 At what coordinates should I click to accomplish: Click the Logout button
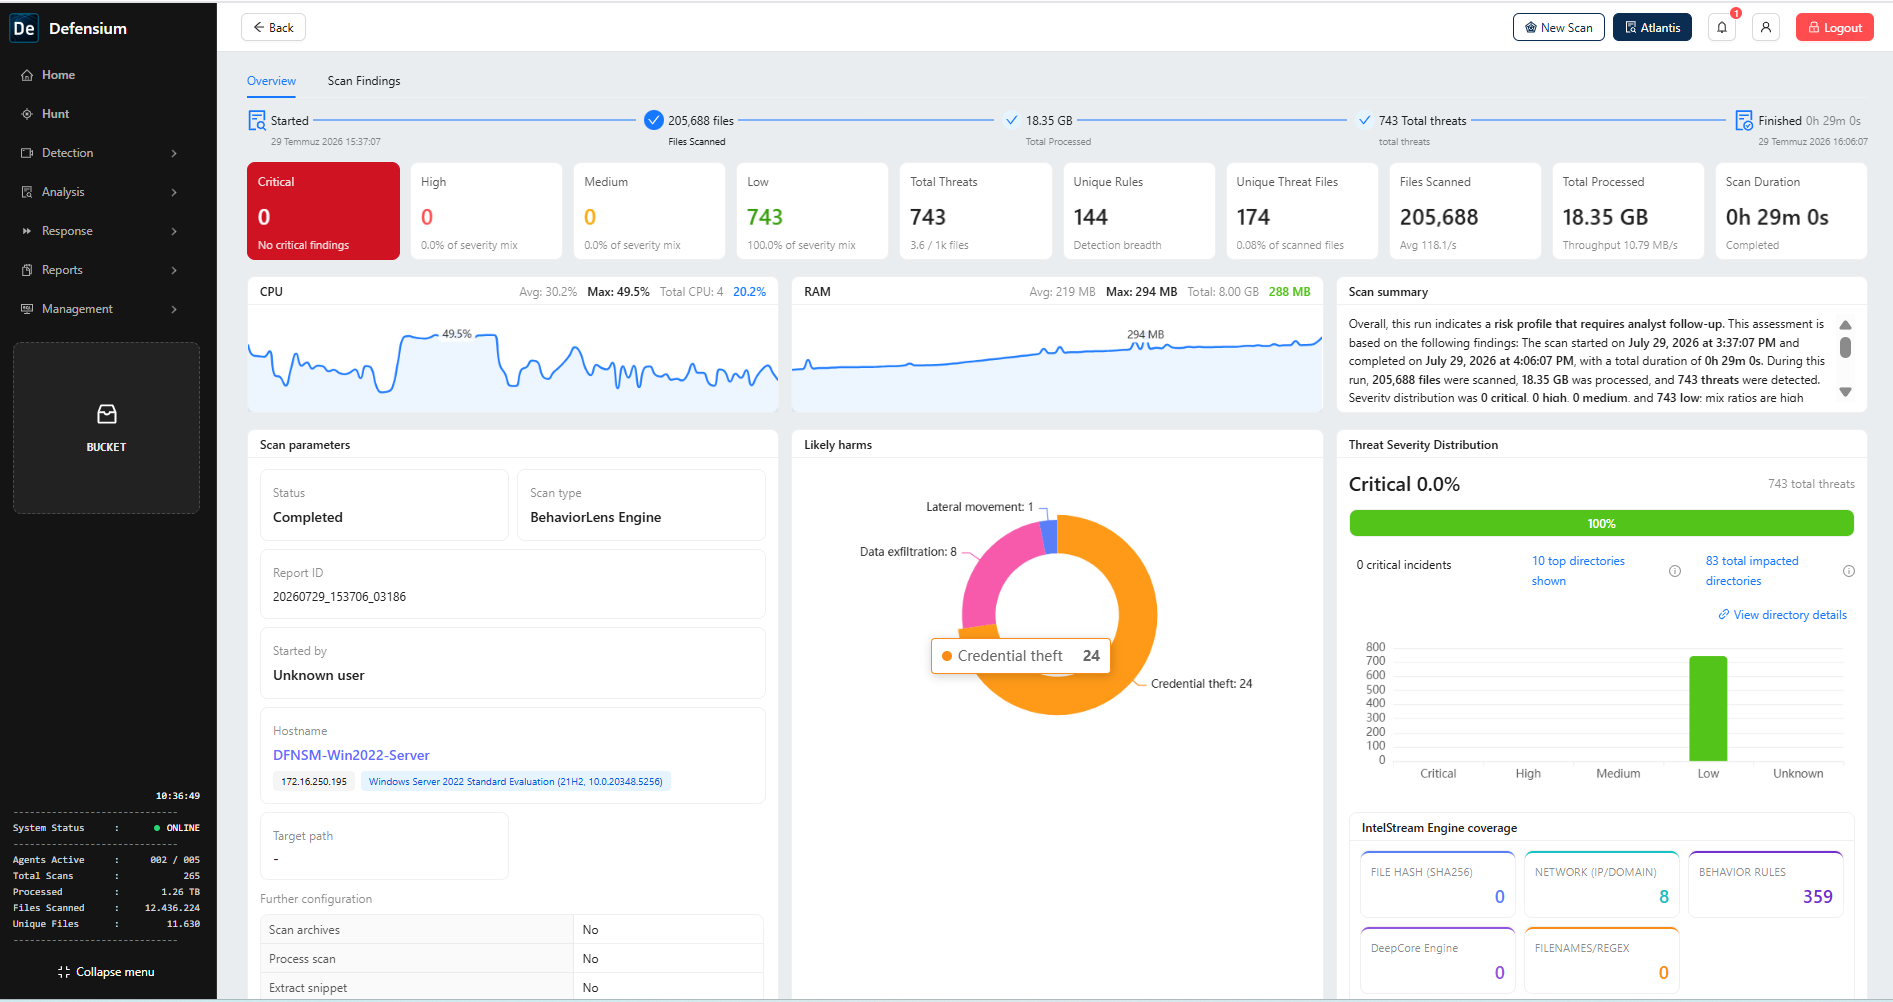tap(1835, 28)
